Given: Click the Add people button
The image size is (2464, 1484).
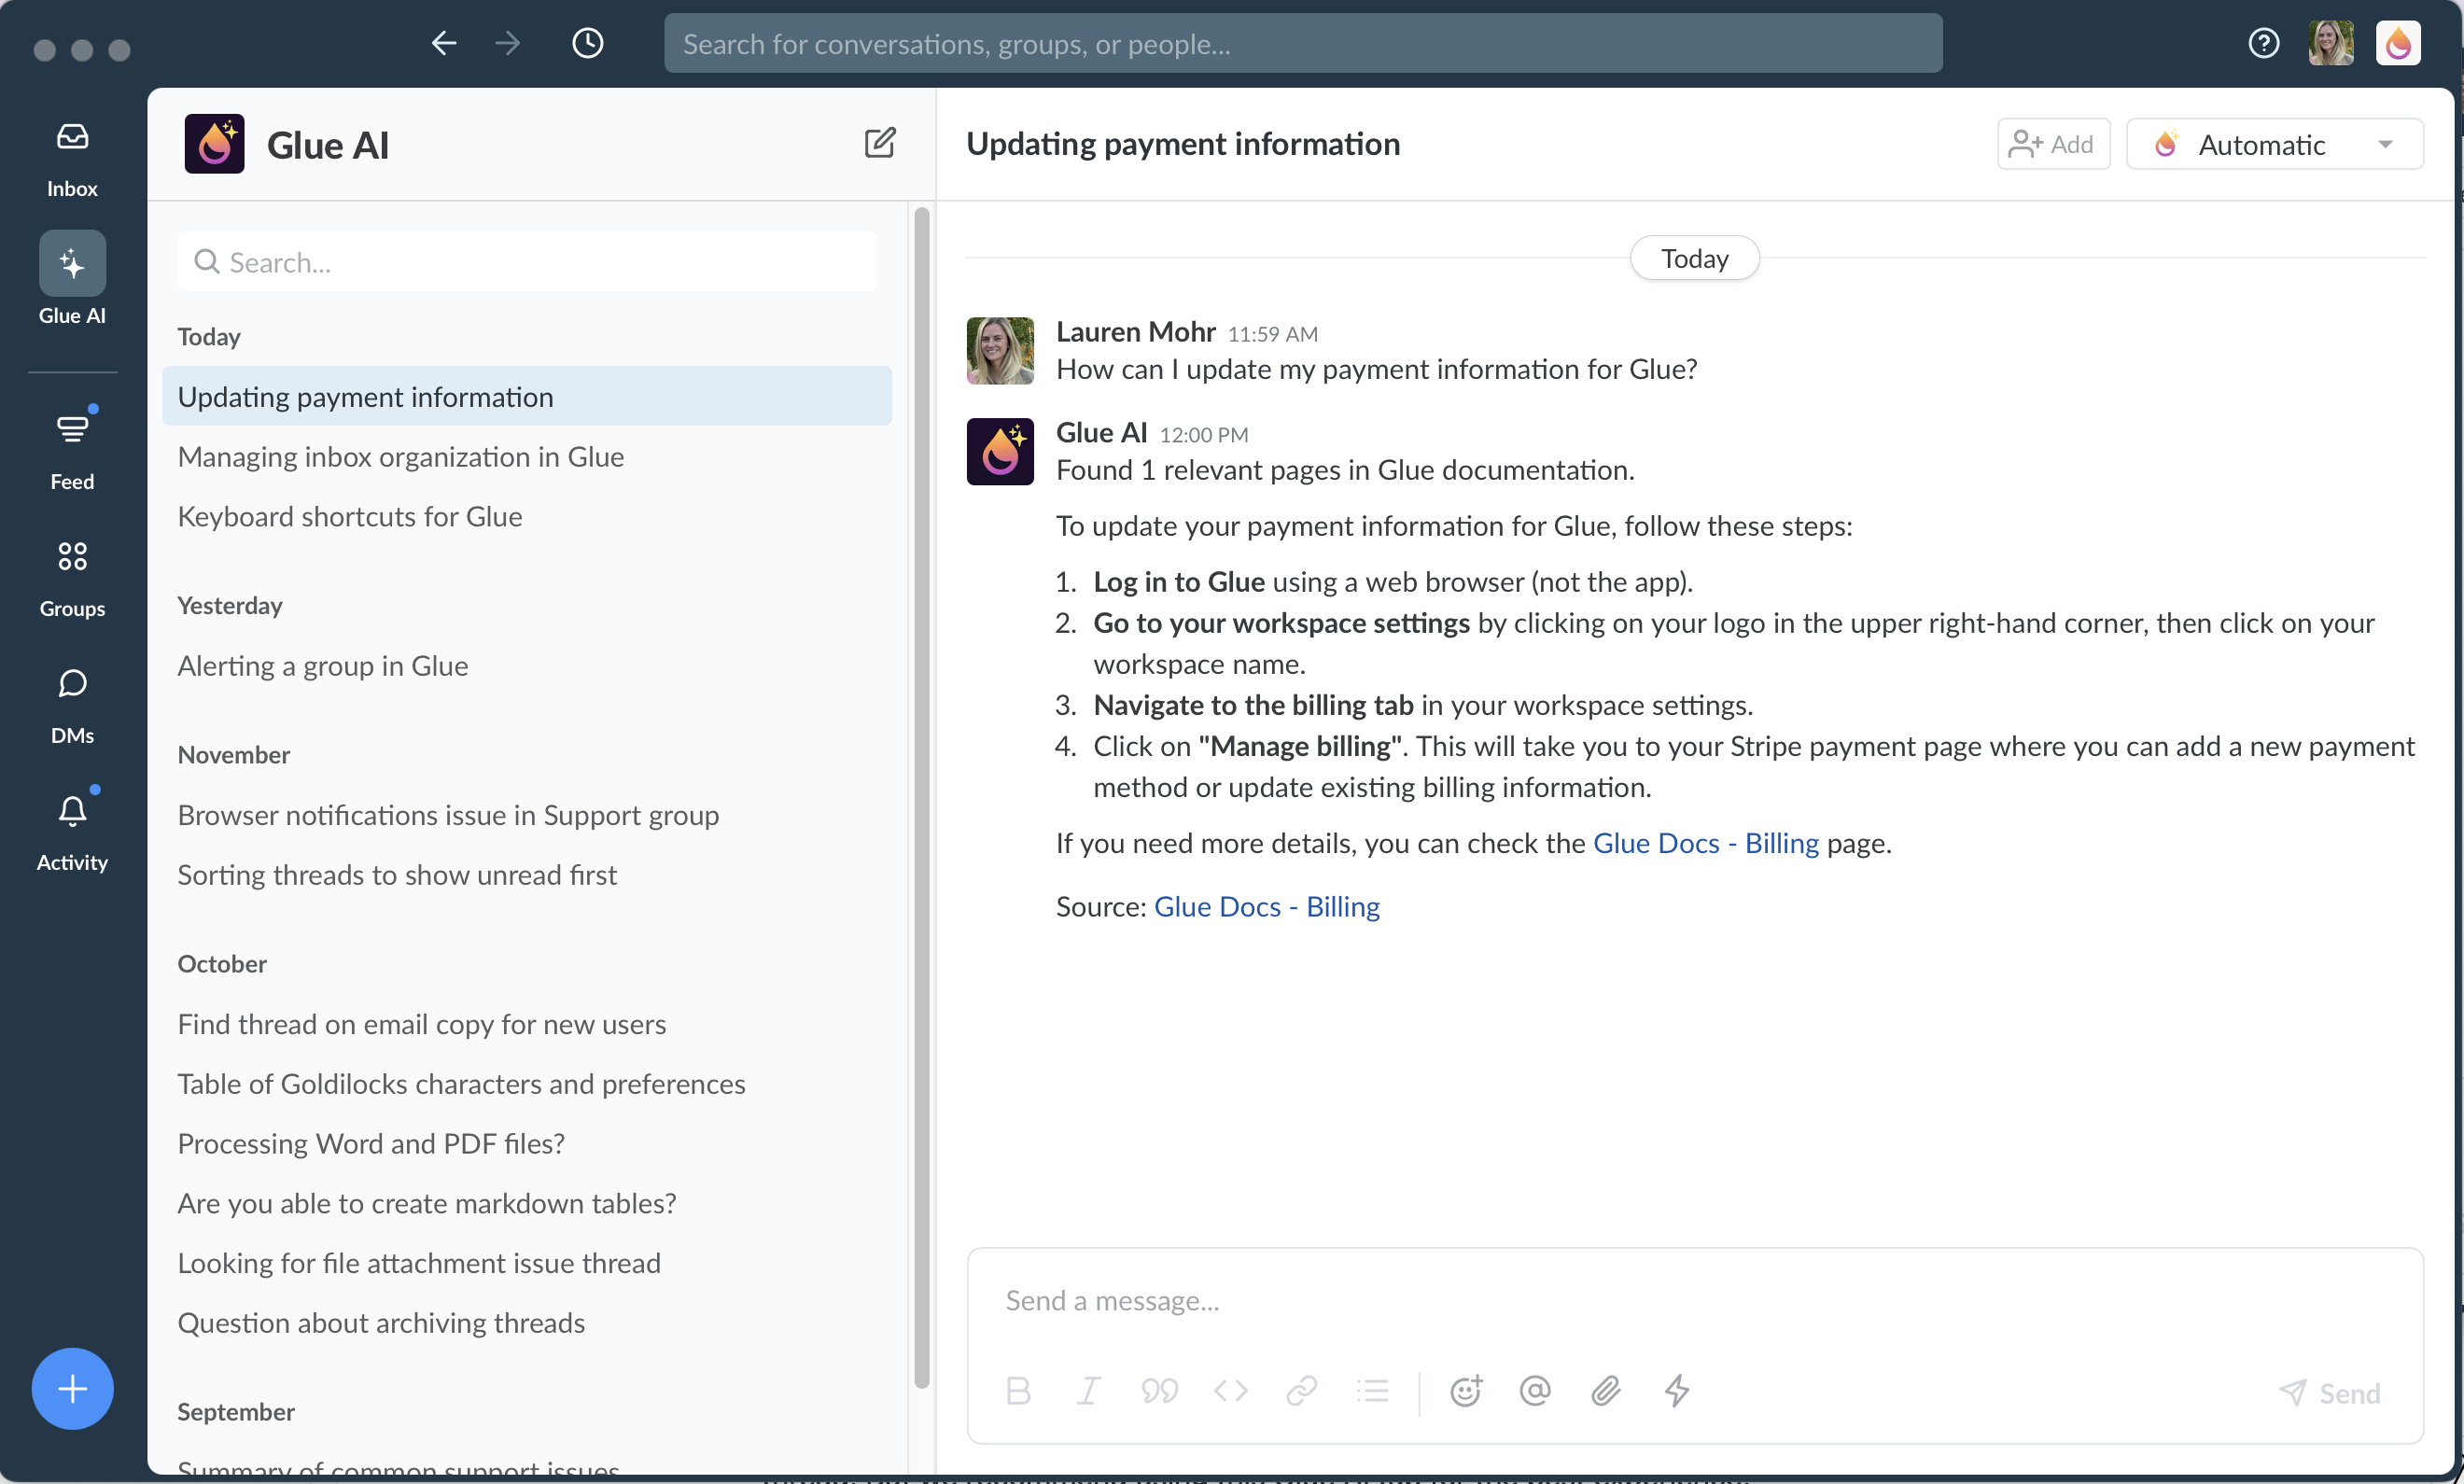Looking at the screenshot, I should [2052, 145].
